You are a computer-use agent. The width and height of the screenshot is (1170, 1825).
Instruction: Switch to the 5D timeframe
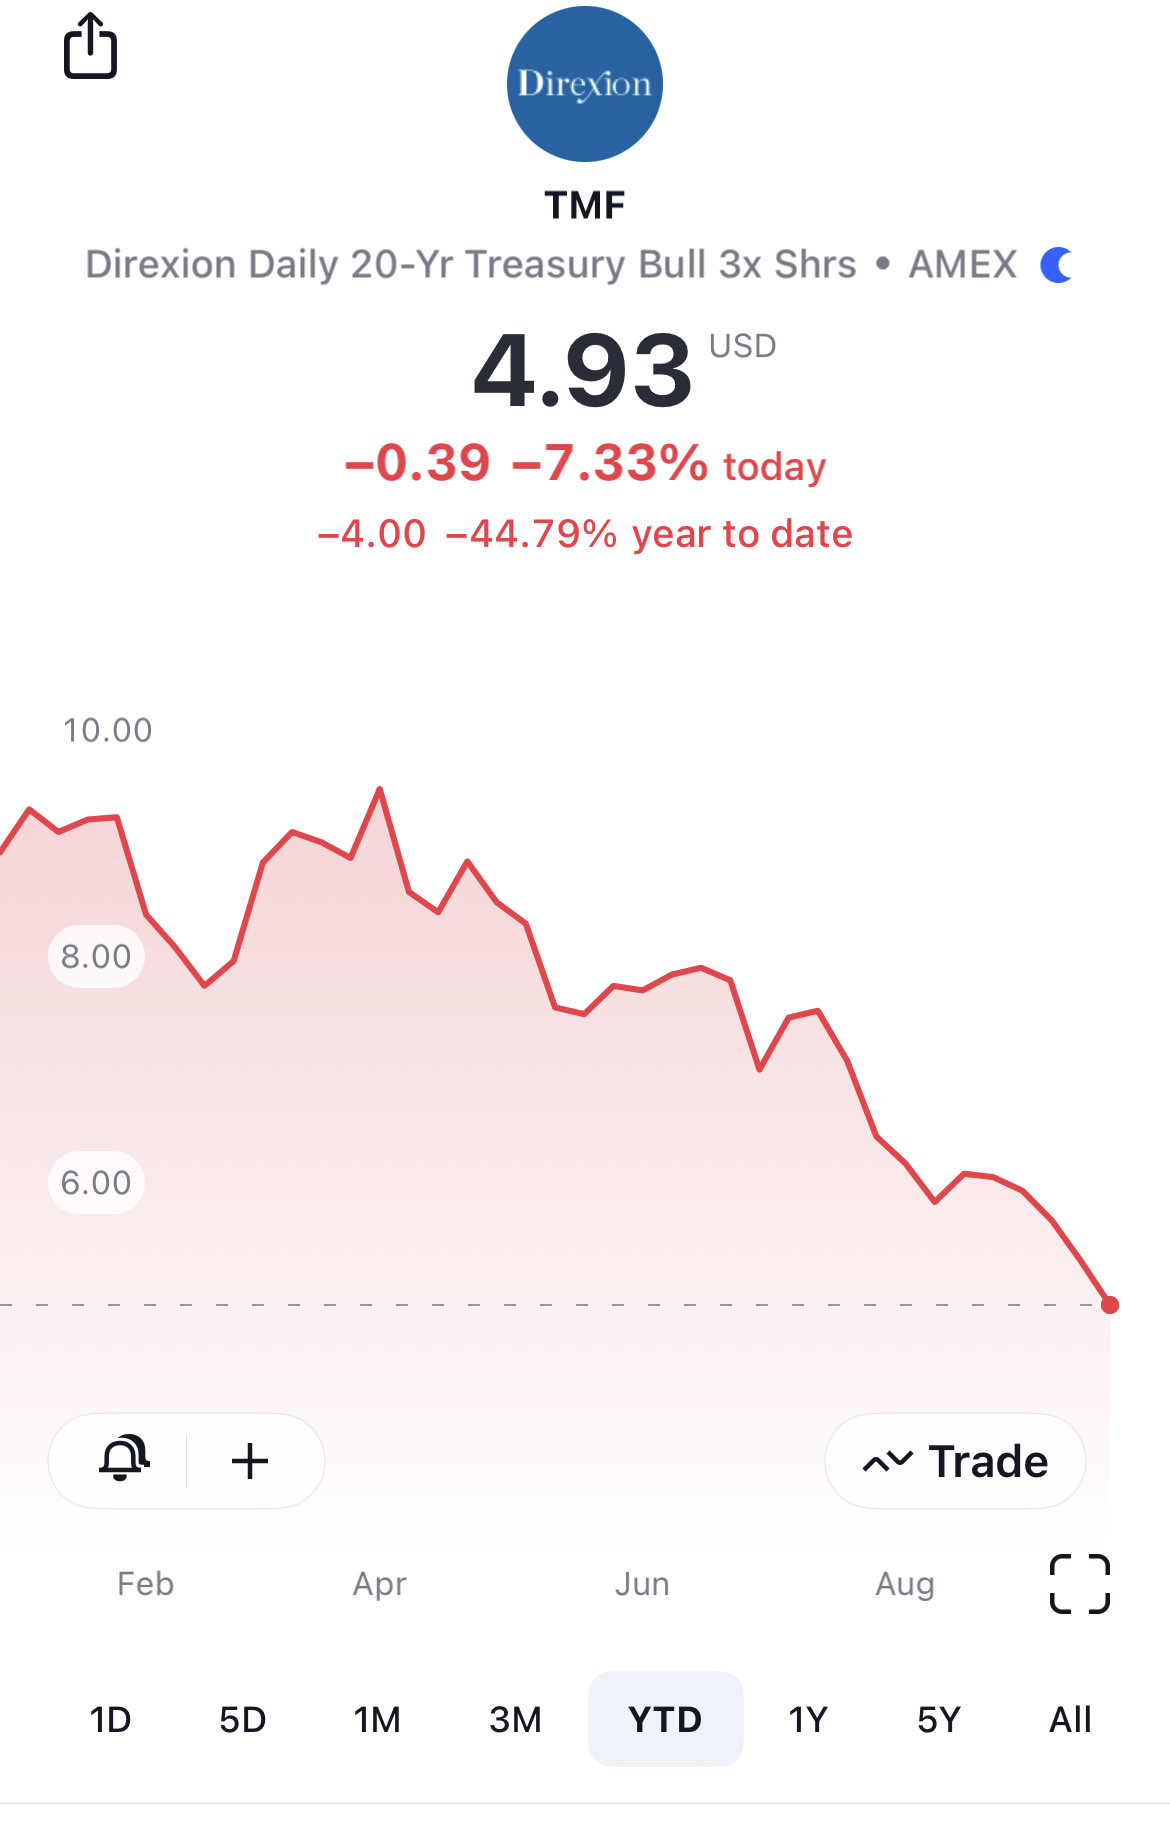coord(242,1720)
